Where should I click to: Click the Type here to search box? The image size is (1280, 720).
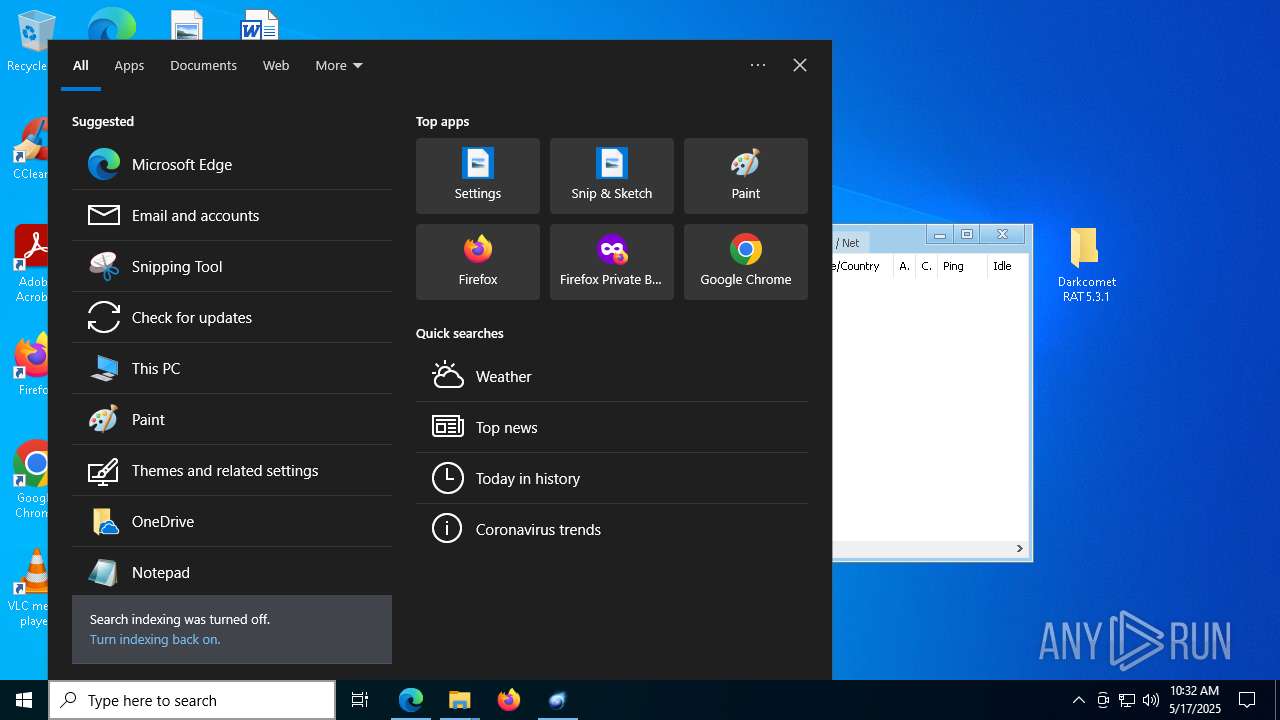point(192,700)
